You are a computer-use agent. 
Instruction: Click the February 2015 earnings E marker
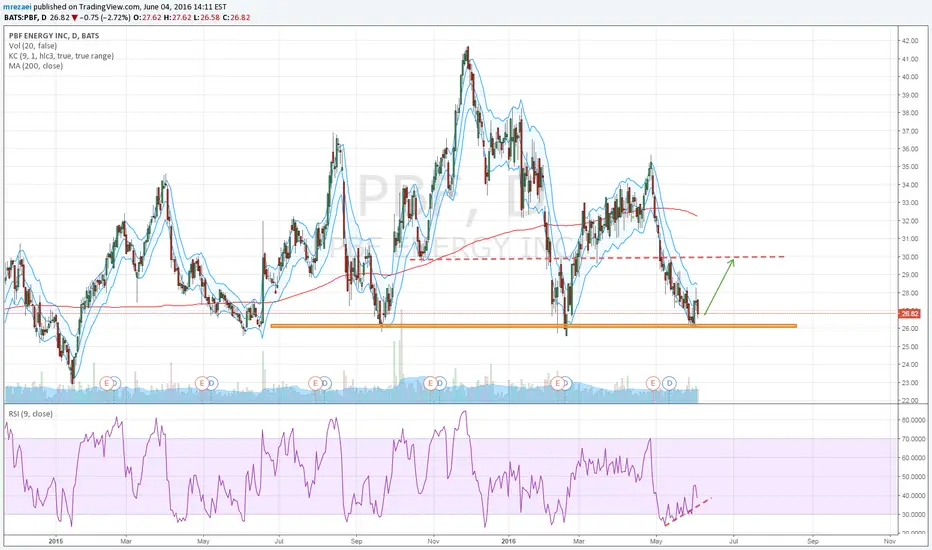107,383
